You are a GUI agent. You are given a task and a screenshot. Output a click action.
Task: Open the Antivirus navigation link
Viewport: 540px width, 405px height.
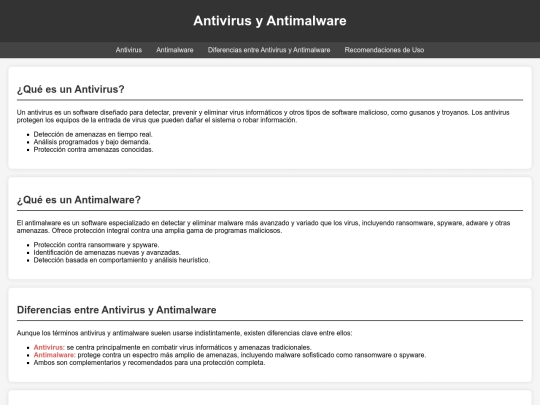(x=129, y=50)
